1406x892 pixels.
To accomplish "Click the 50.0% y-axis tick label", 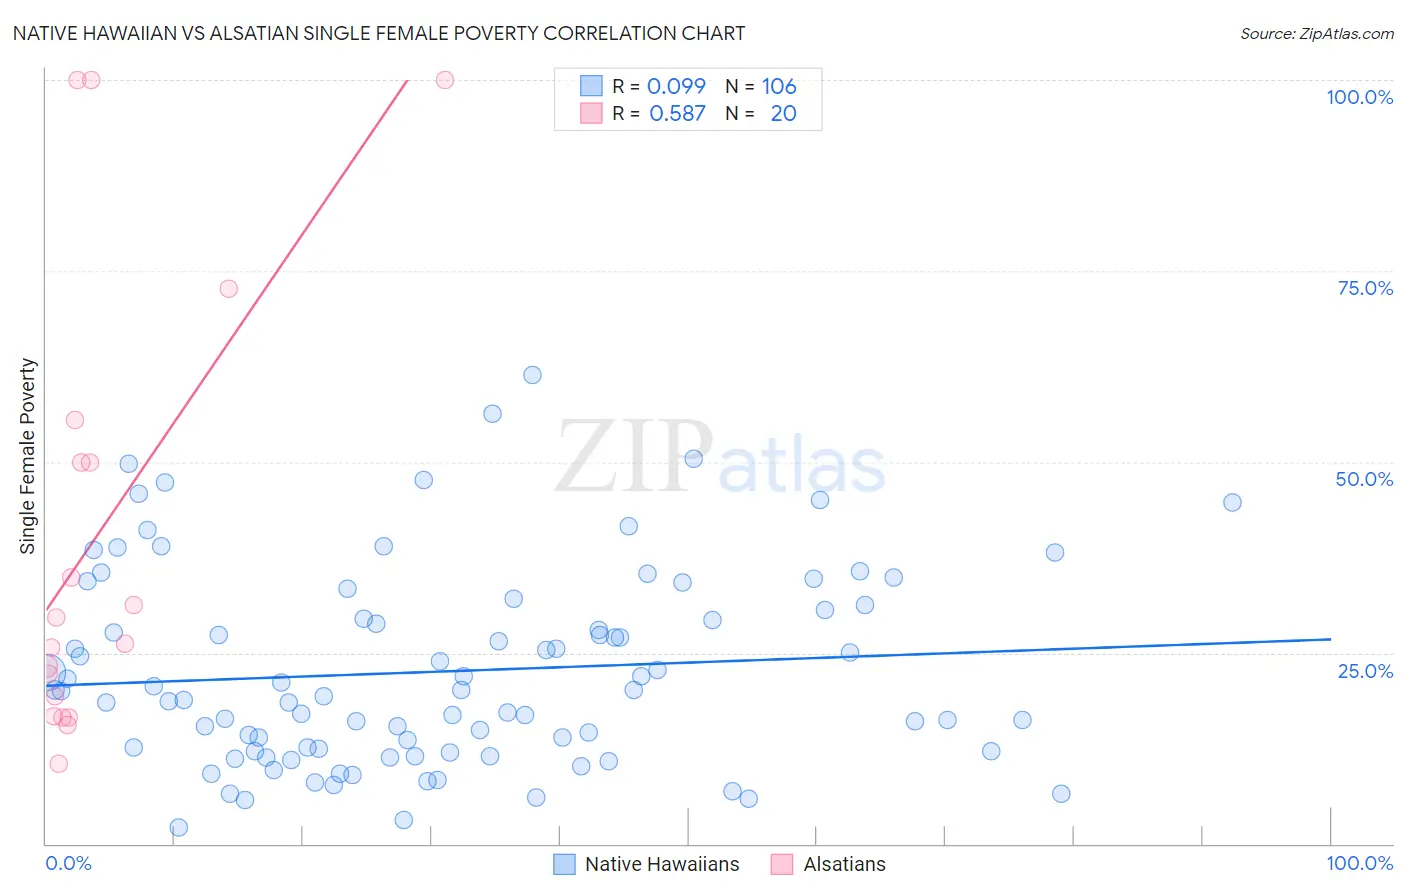I will click(1364, 479).
